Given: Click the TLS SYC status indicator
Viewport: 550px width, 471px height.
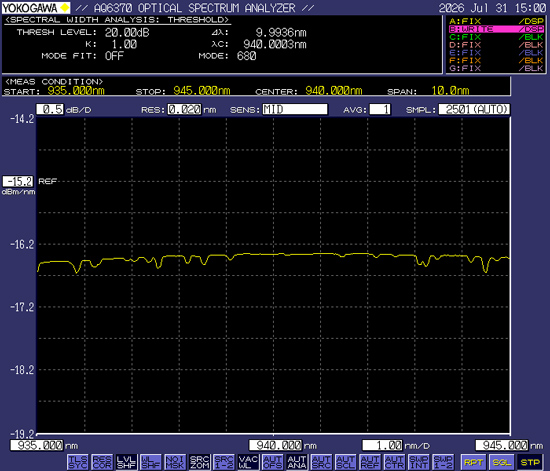Looking at the screenshot, I should [x=78, y=462].
